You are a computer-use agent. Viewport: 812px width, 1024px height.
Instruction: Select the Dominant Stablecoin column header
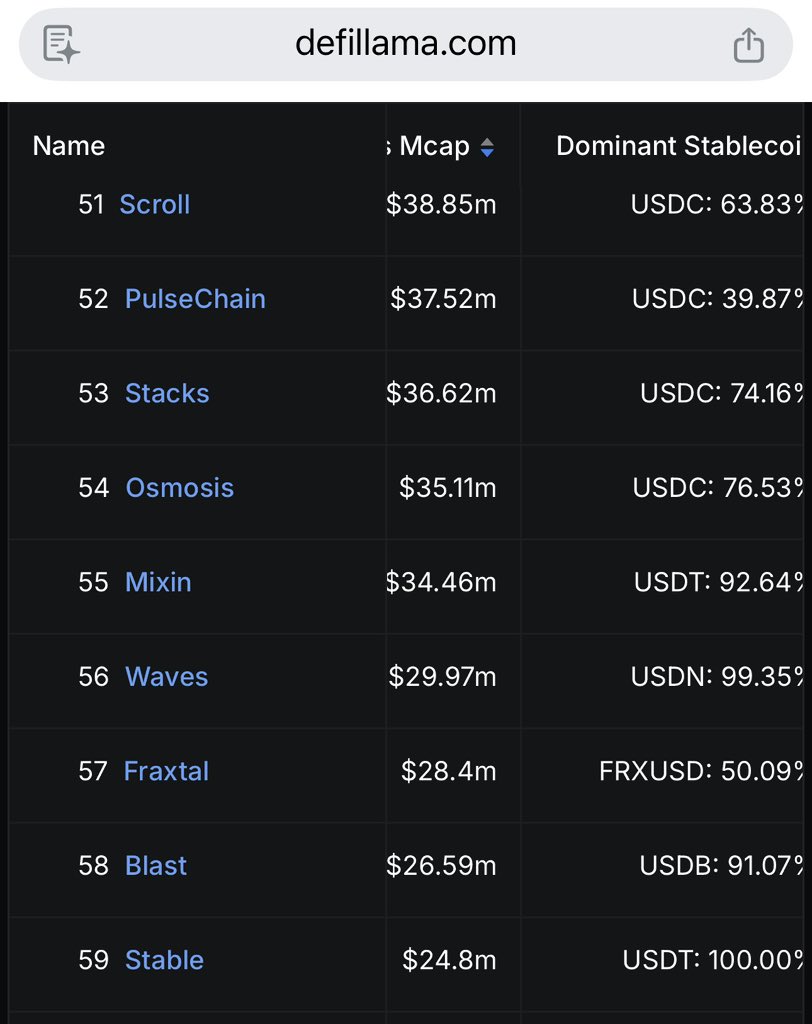pos(678,146)
